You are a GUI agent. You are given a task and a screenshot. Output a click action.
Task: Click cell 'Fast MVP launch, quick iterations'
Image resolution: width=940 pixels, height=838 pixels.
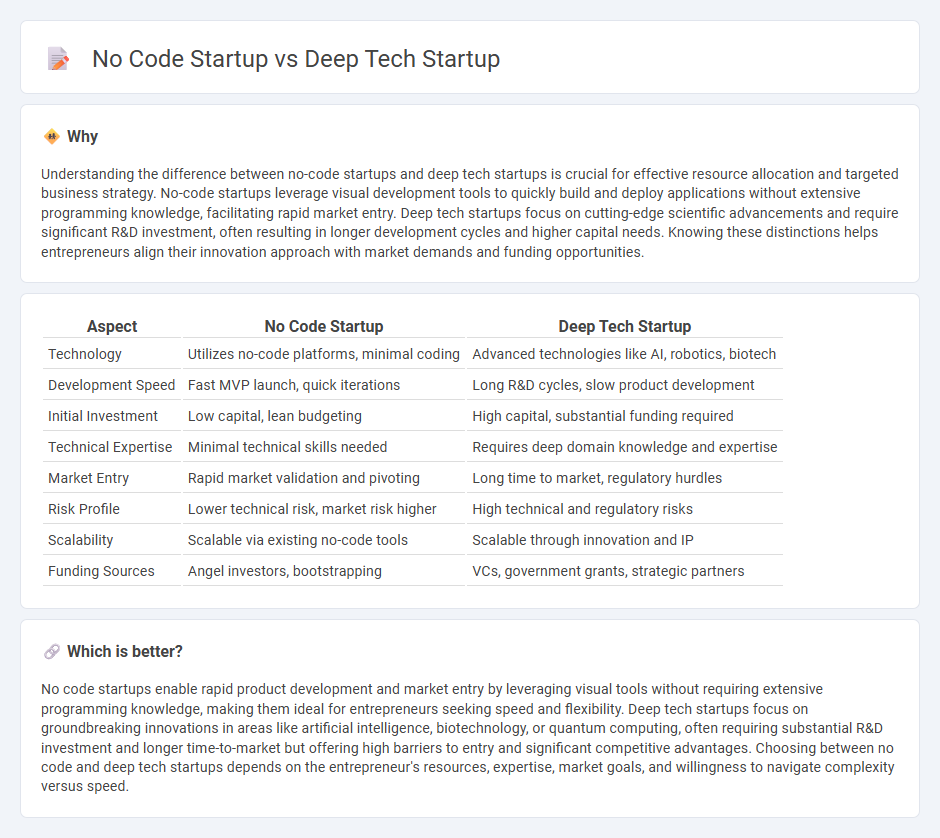click(294, 385)
